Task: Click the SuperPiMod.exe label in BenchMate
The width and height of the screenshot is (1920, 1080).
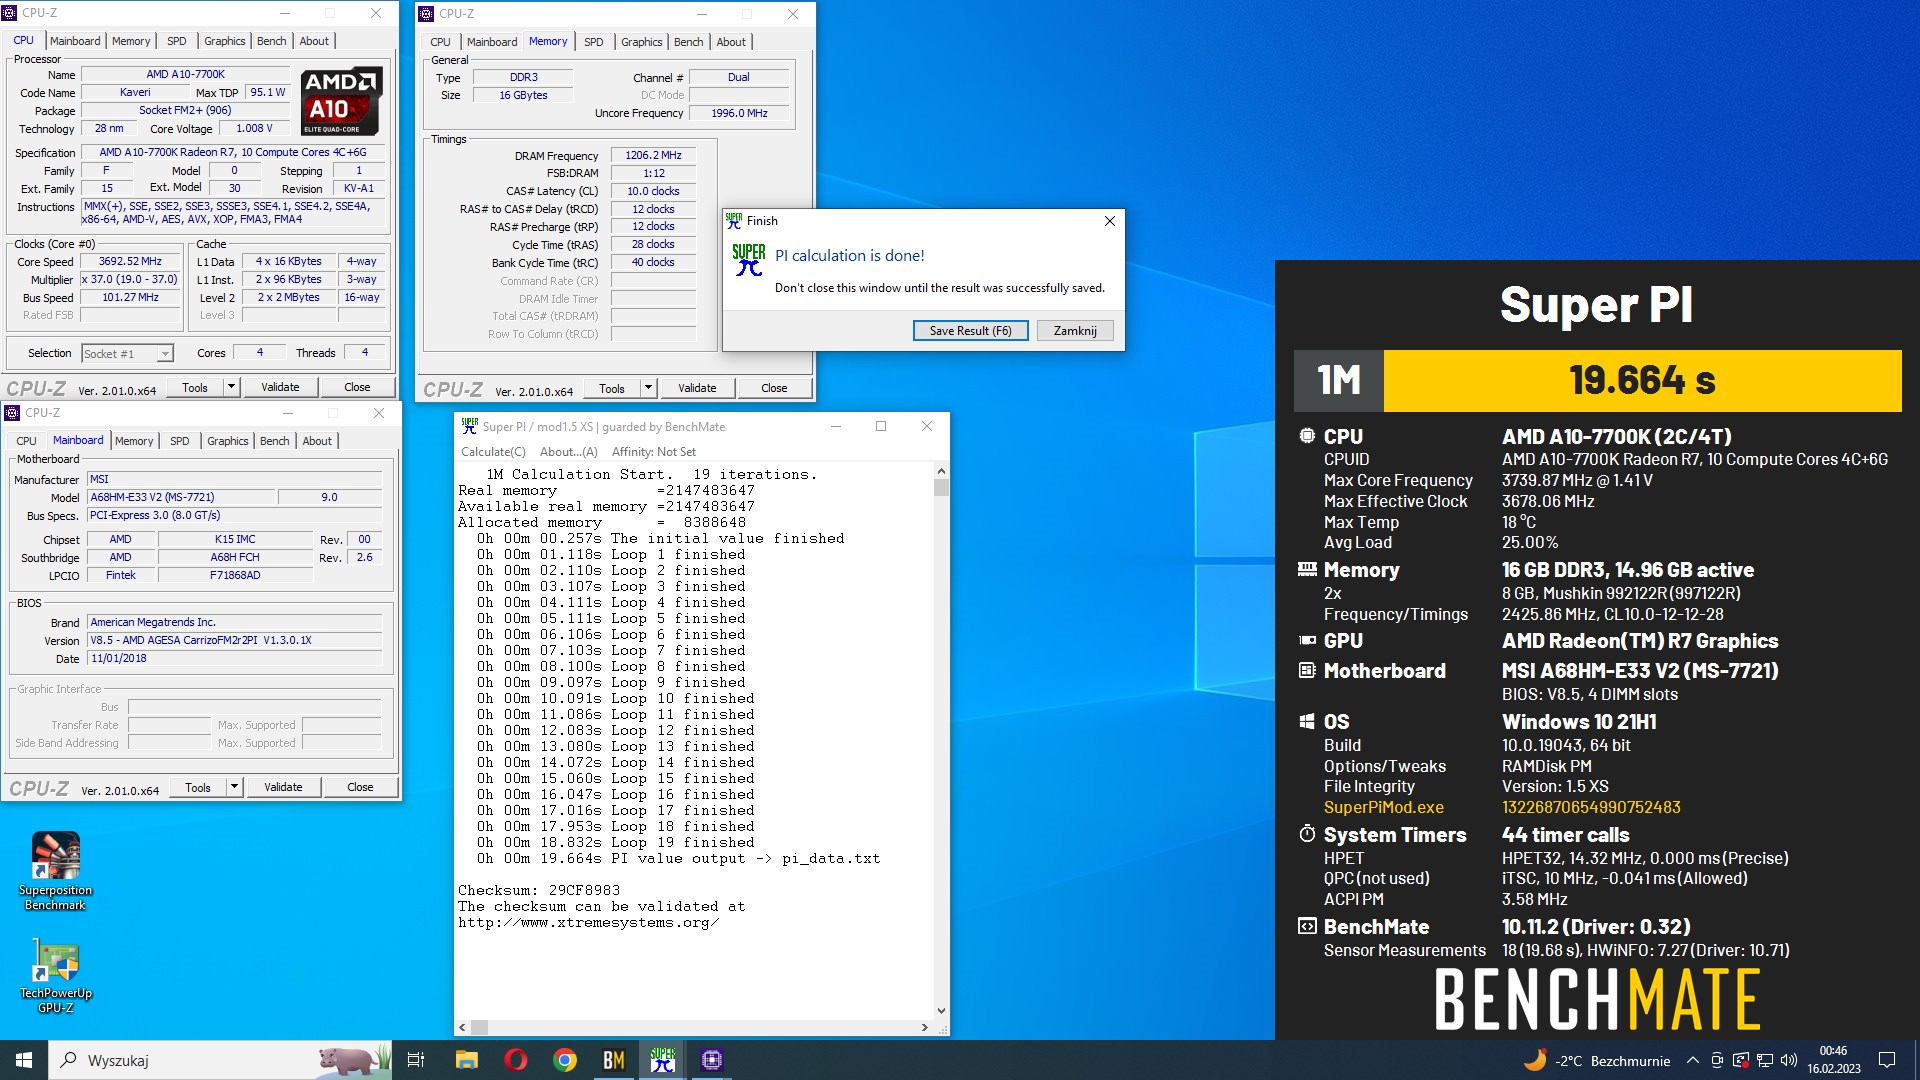Action: [x=1383, y=807]
